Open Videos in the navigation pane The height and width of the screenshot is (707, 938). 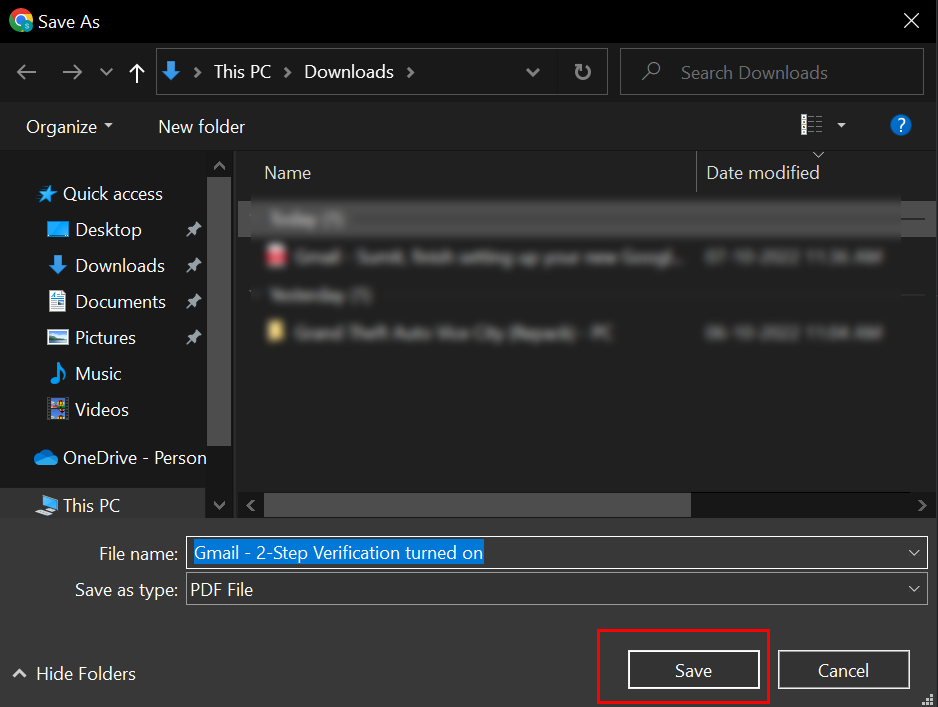tap(102, 409)
